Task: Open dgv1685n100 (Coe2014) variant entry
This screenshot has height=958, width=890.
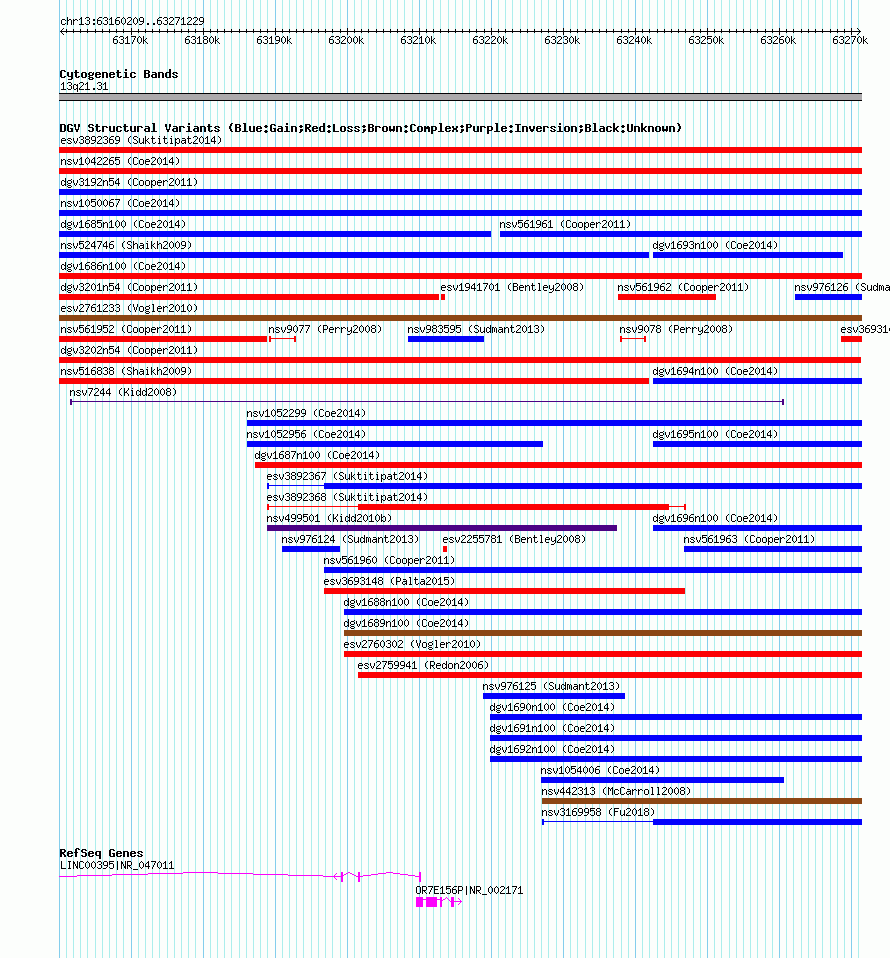Action: [123, 224]
